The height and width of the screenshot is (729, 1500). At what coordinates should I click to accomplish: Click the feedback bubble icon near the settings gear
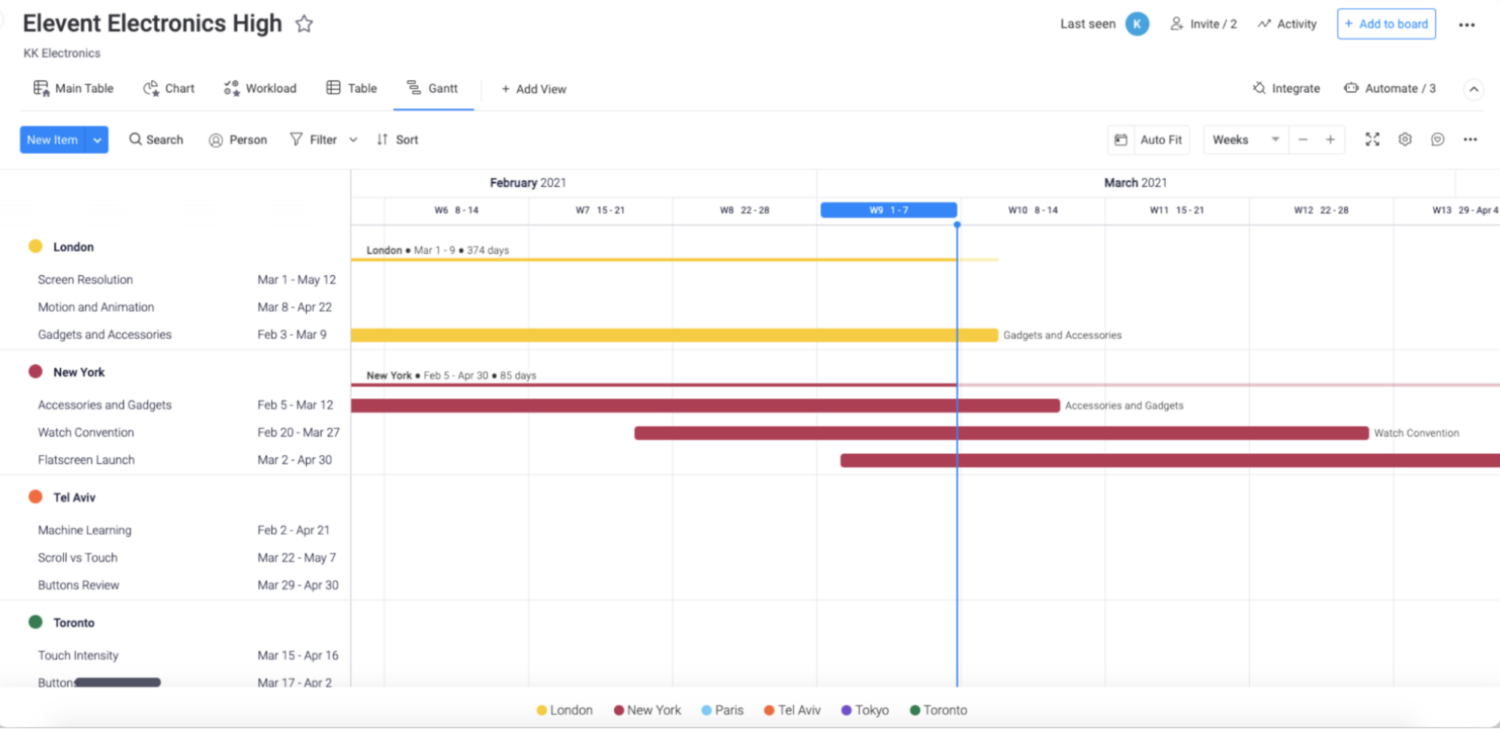[1437, 139]
